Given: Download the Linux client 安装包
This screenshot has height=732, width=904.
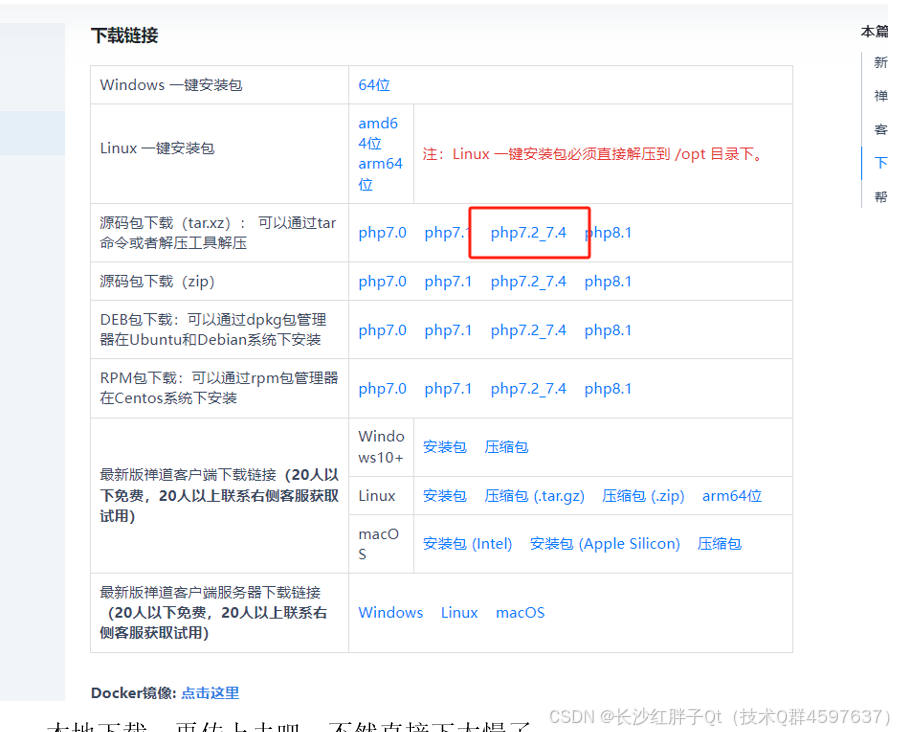Looking at the screenshot, I should coord(445,496).
